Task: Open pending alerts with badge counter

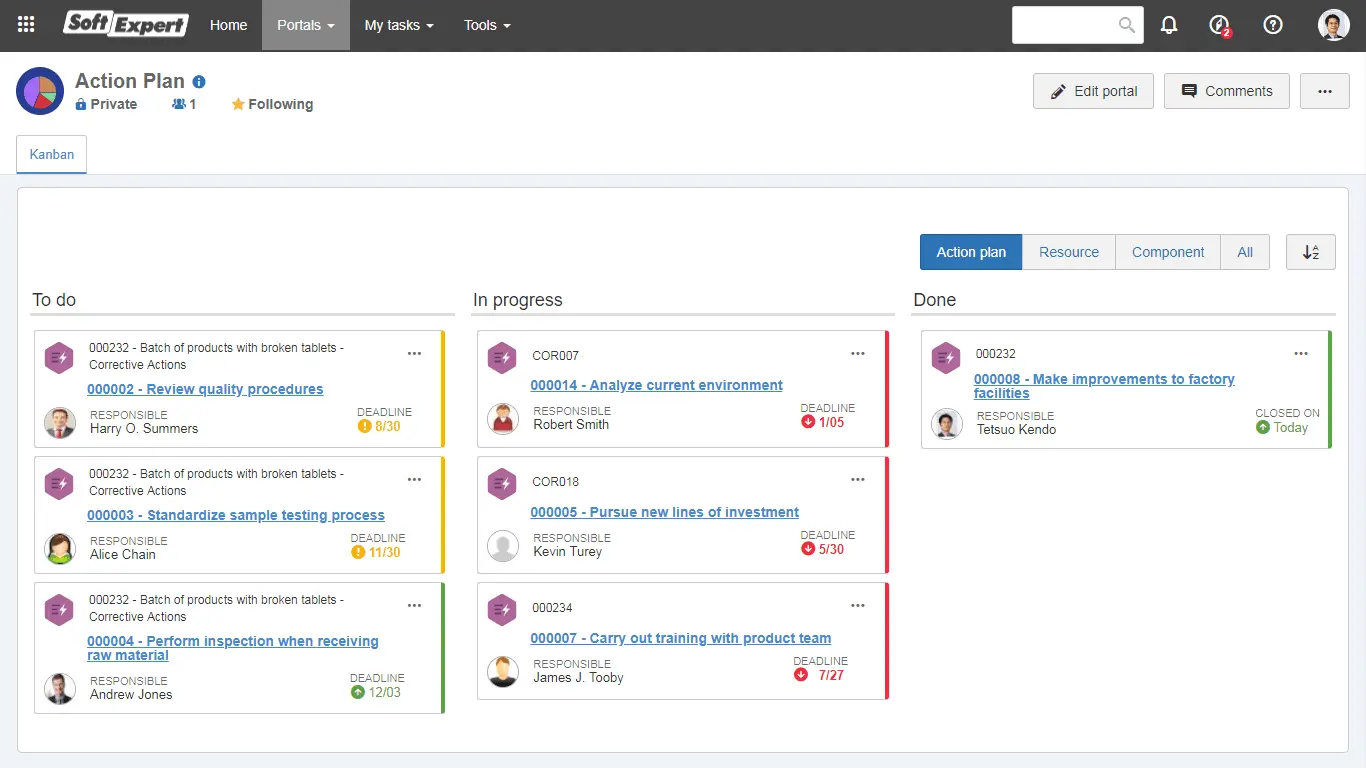Action: (1218, 24)
